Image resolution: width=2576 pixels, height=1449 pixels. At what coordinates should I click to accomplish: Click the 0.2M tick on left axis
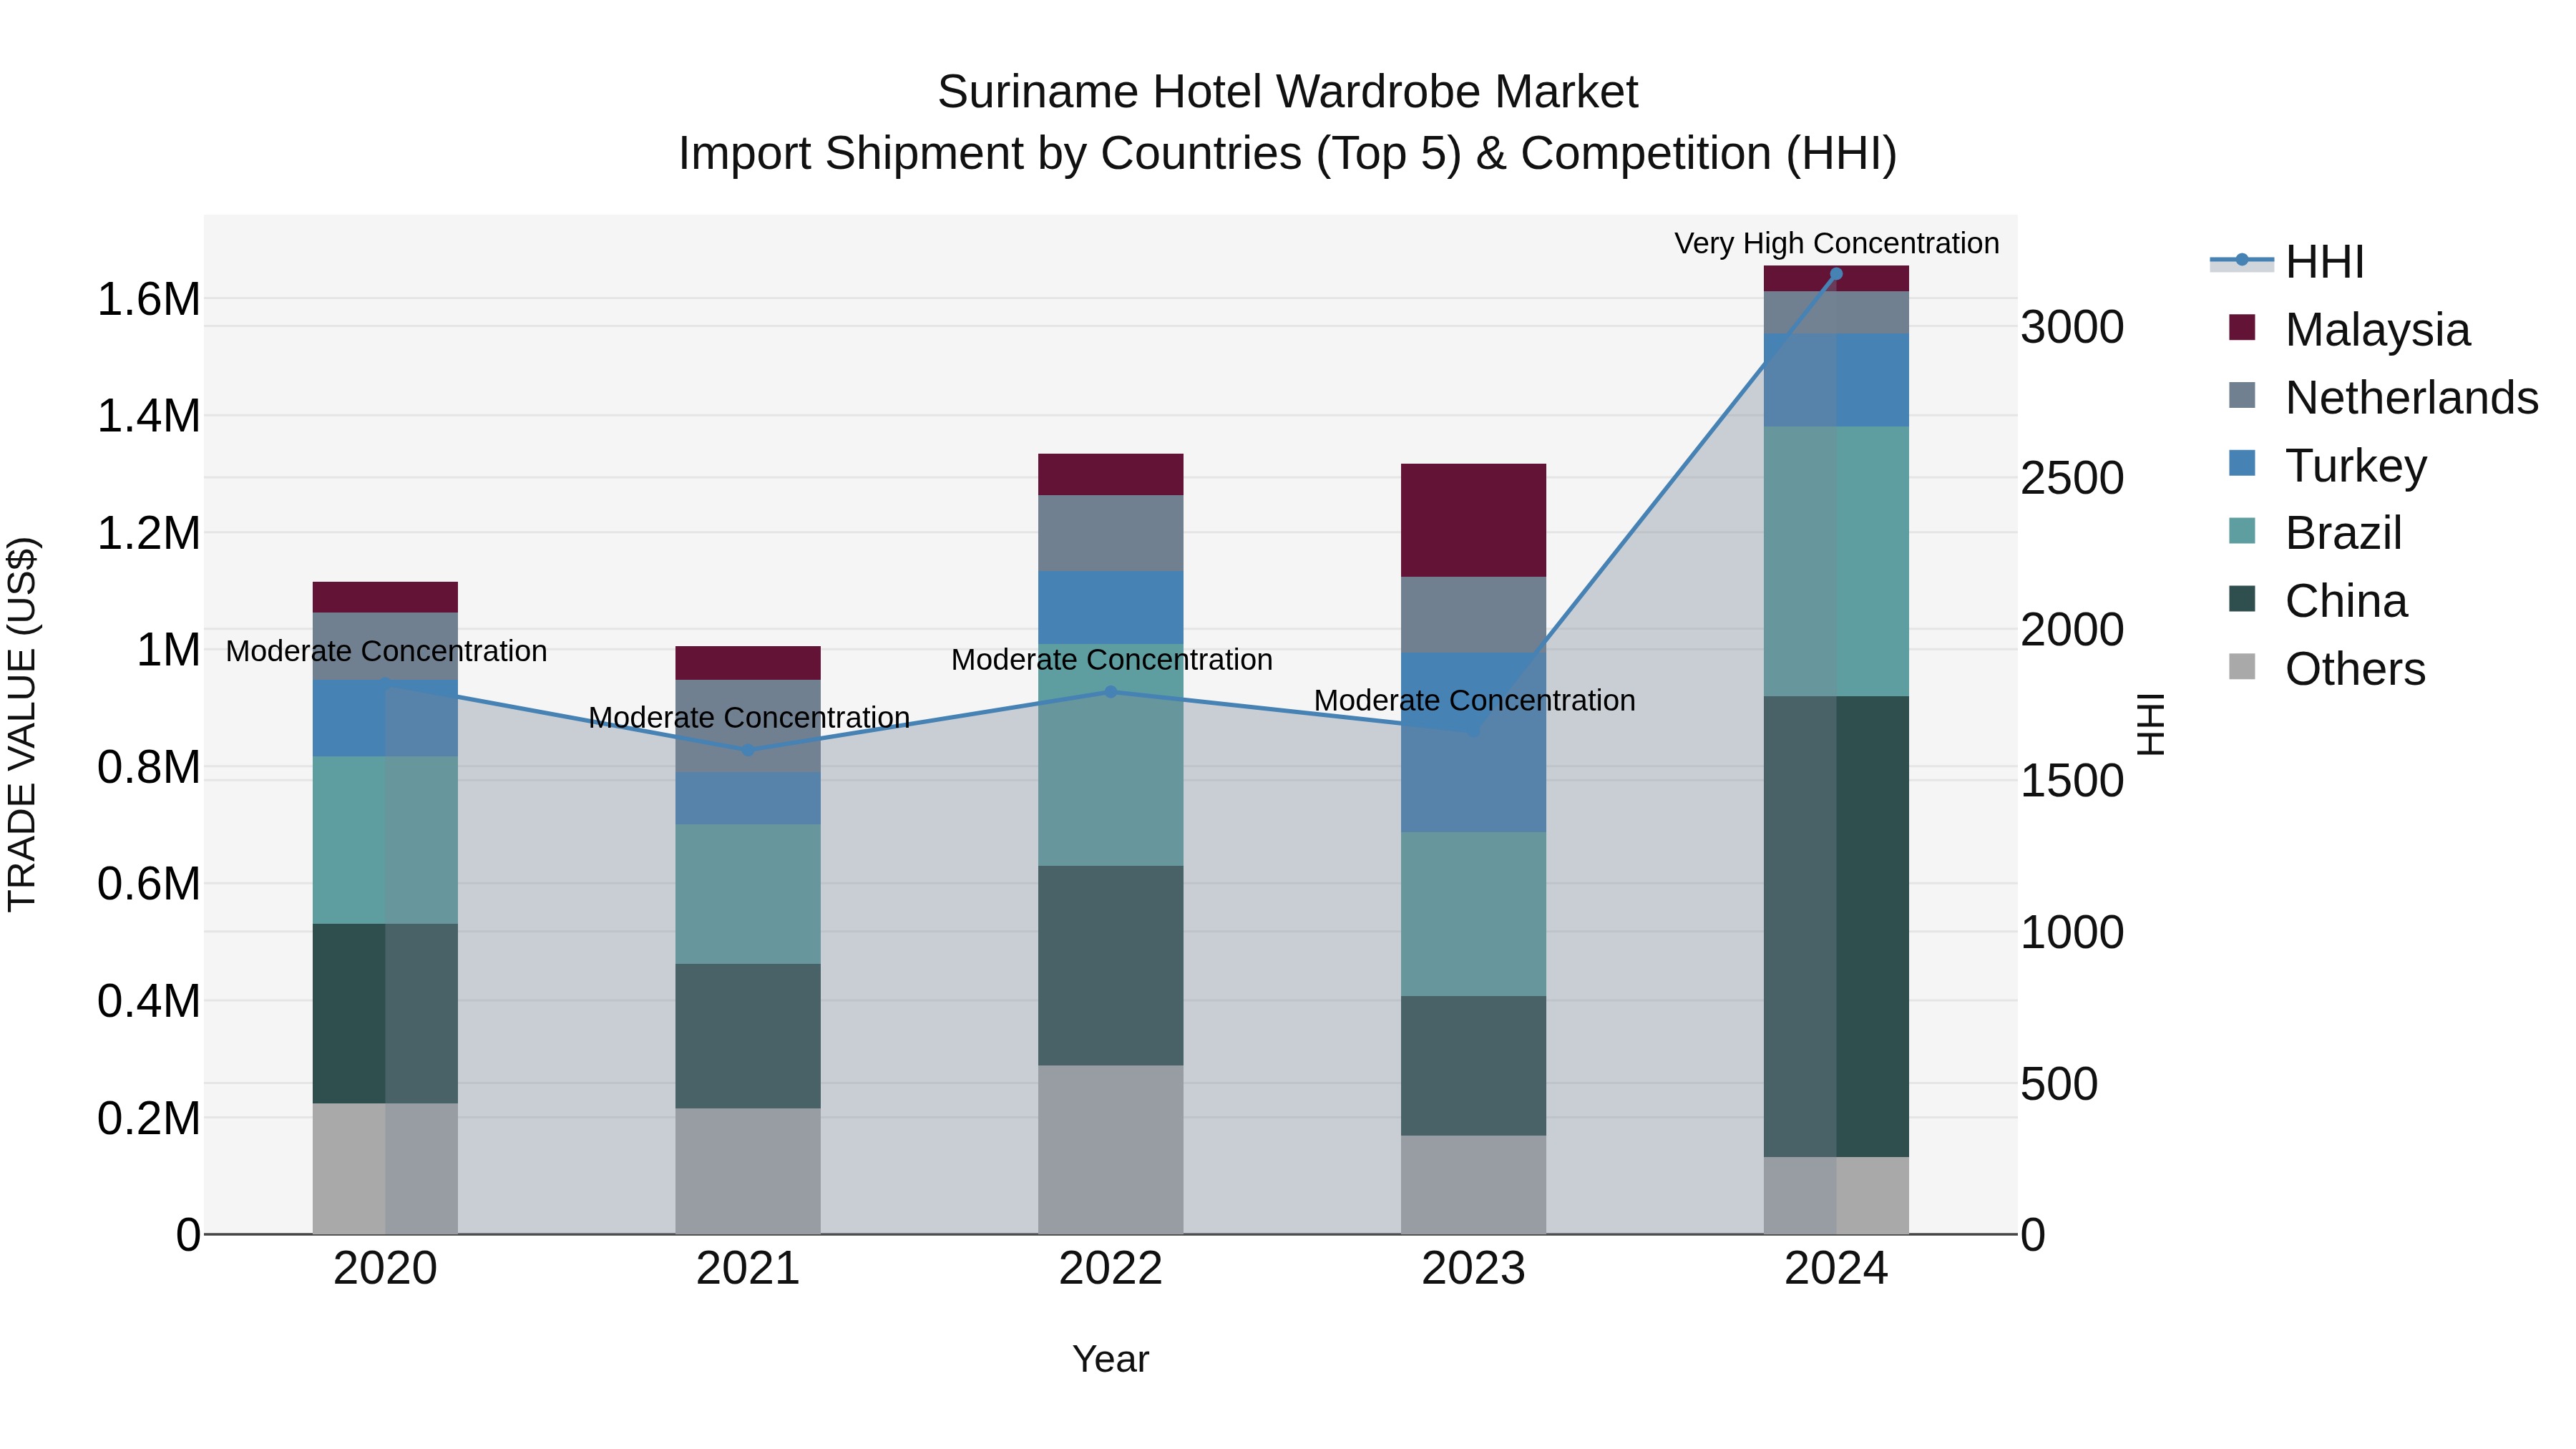click(x=148, y=1118)
